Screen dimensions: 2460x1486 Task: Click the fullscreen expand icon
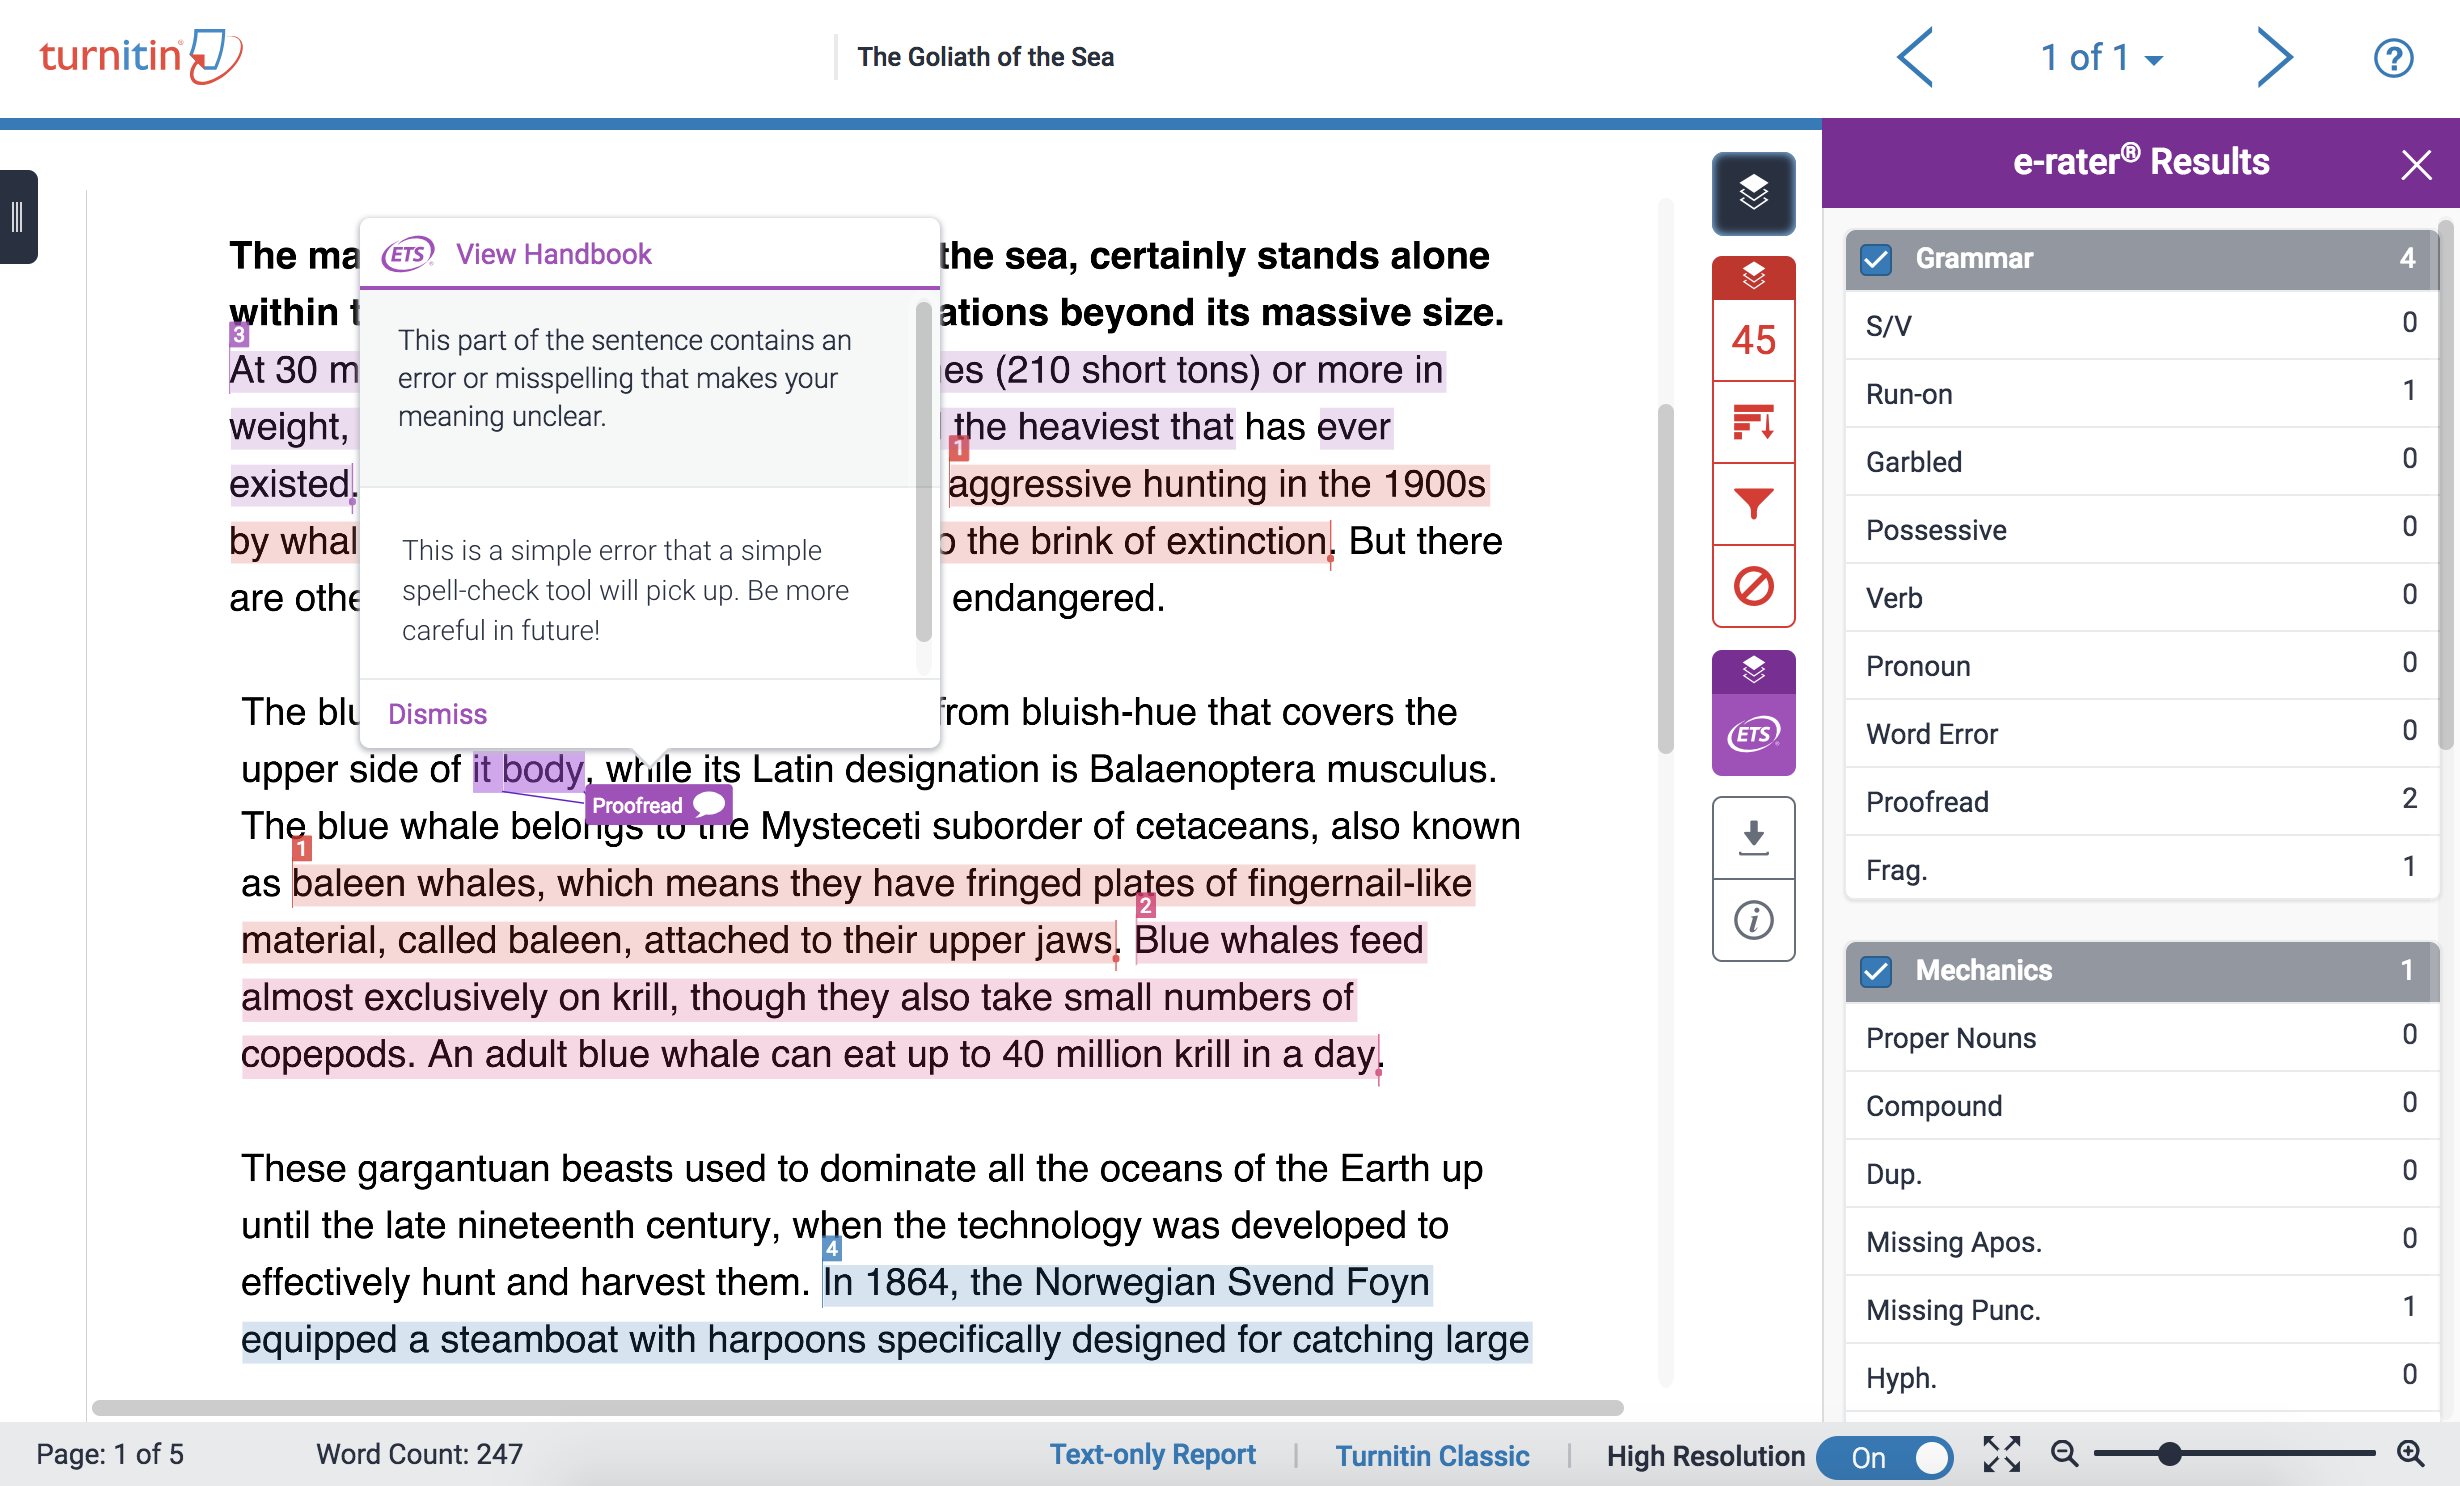click(2001, 1454)
